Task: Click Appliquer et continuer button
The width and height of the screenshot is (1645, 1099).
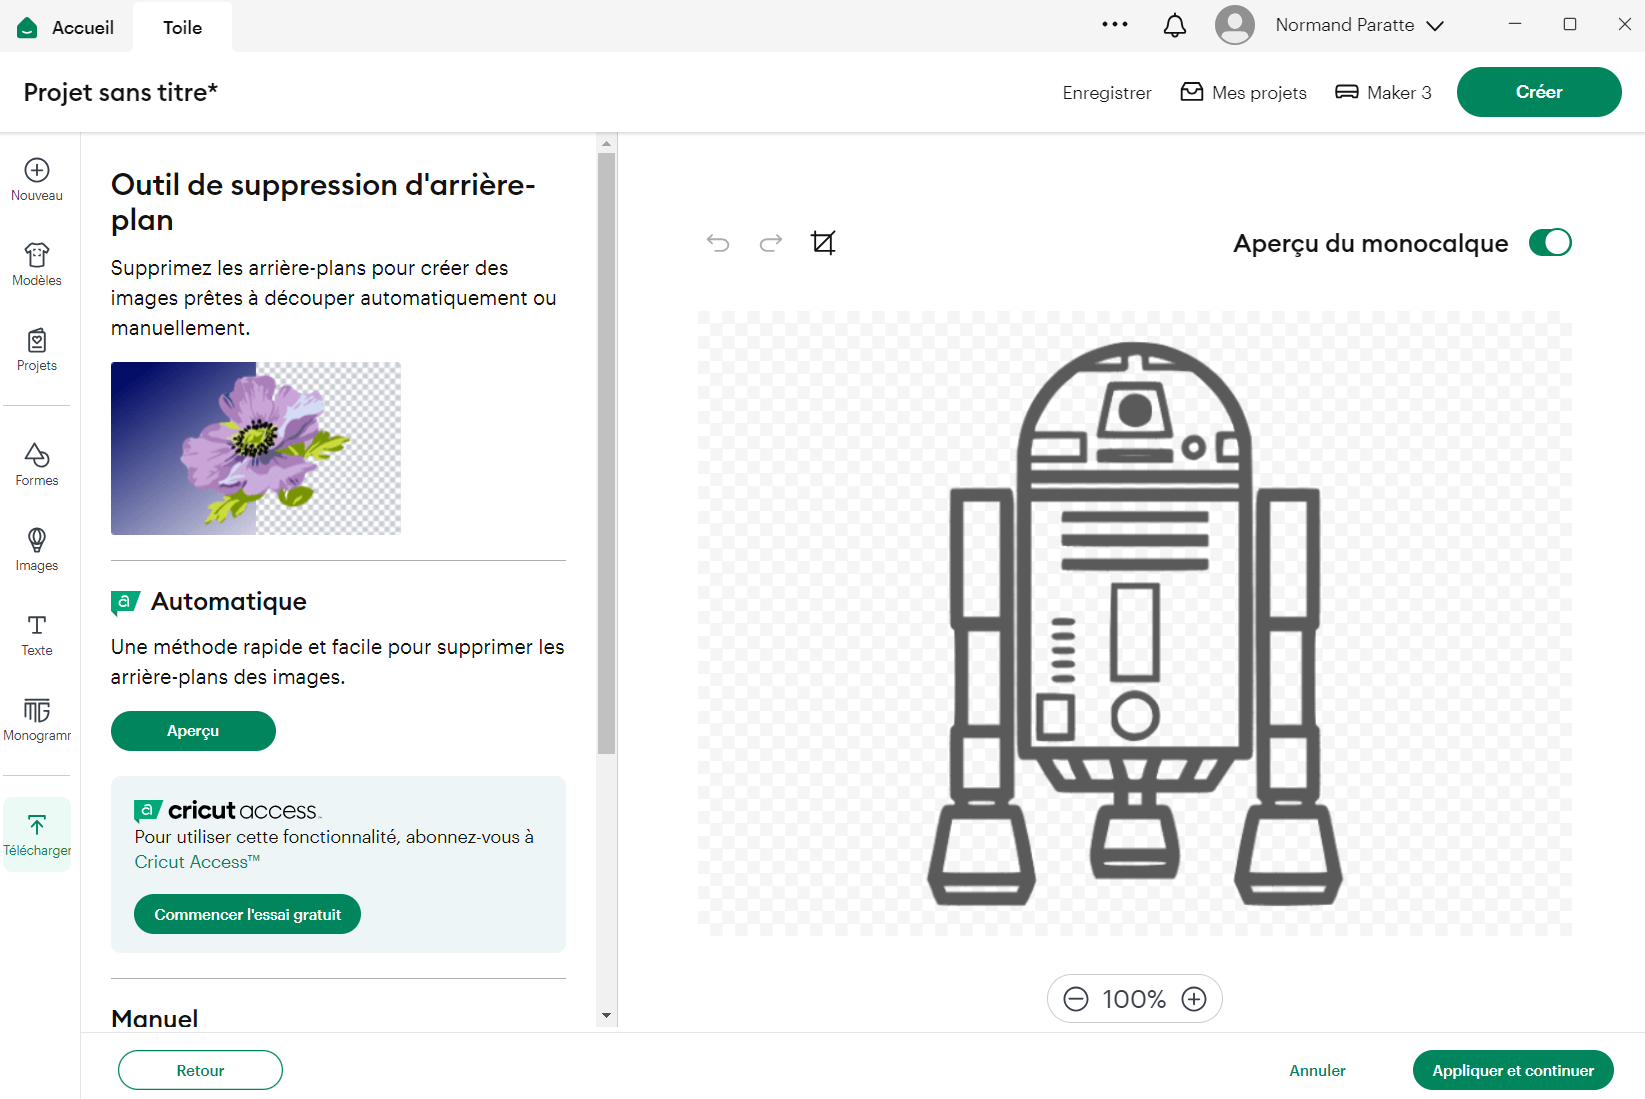Action: (1512, 1070)
